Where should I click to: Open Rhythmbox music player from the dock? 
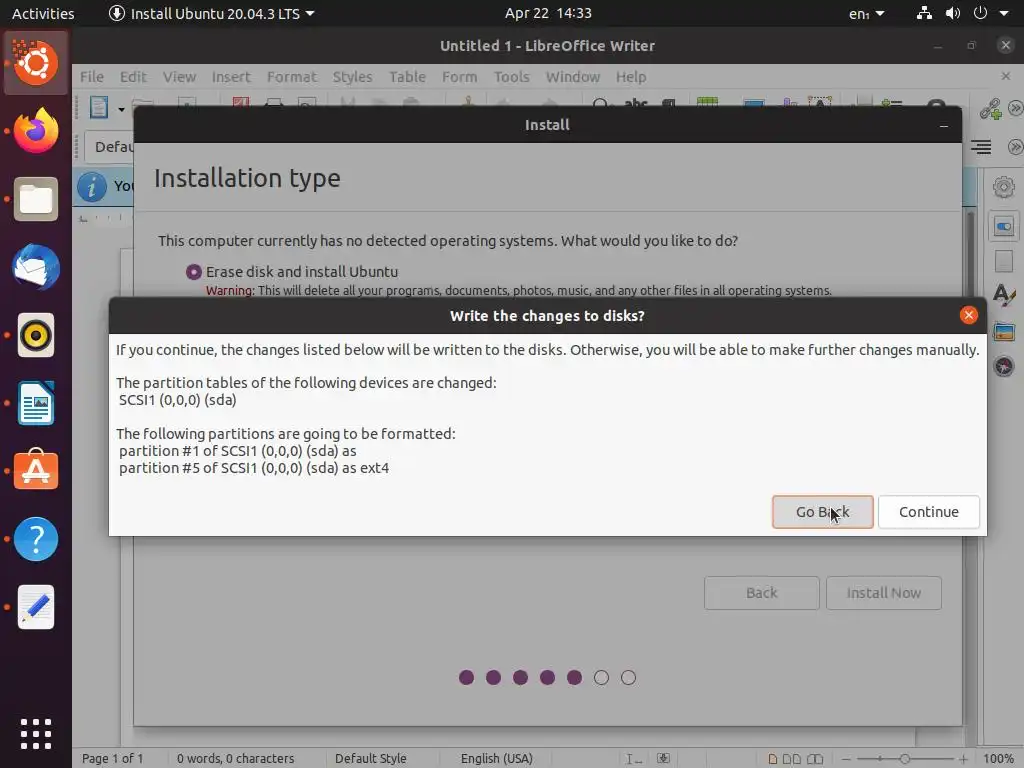click(36, 335)
